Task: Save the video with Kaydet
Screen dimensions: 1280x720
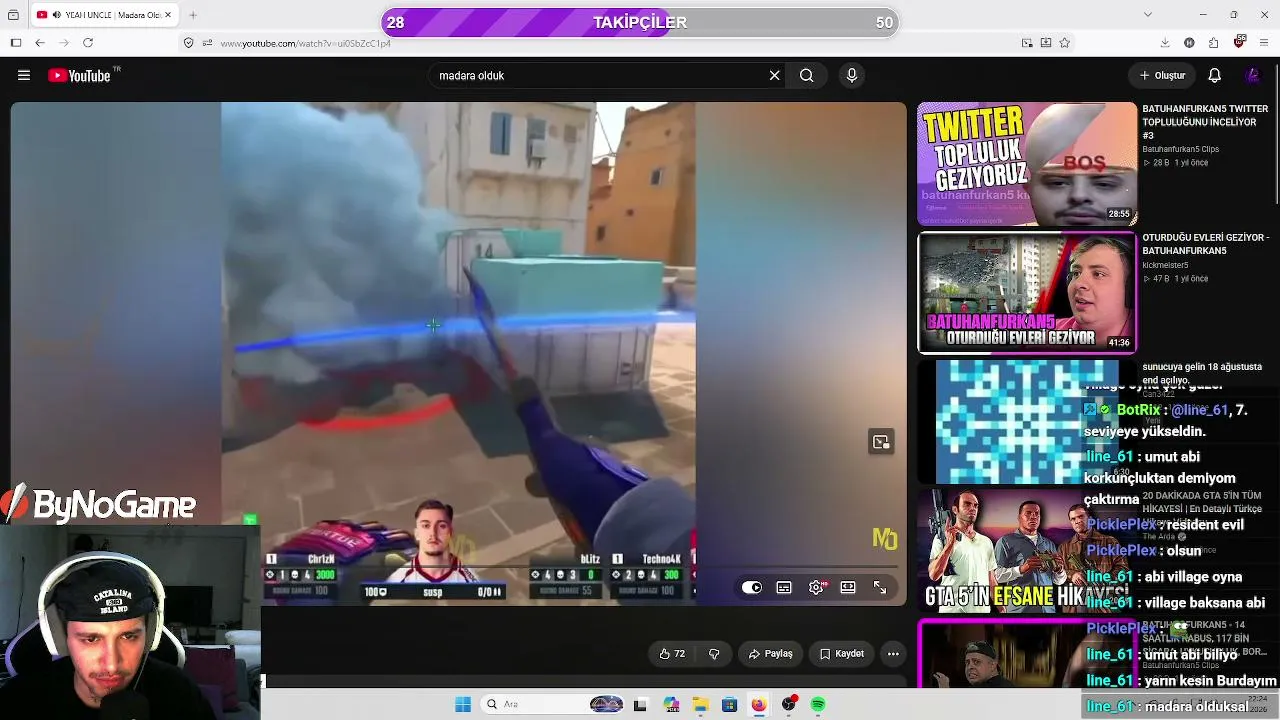Action: (842, 654)
